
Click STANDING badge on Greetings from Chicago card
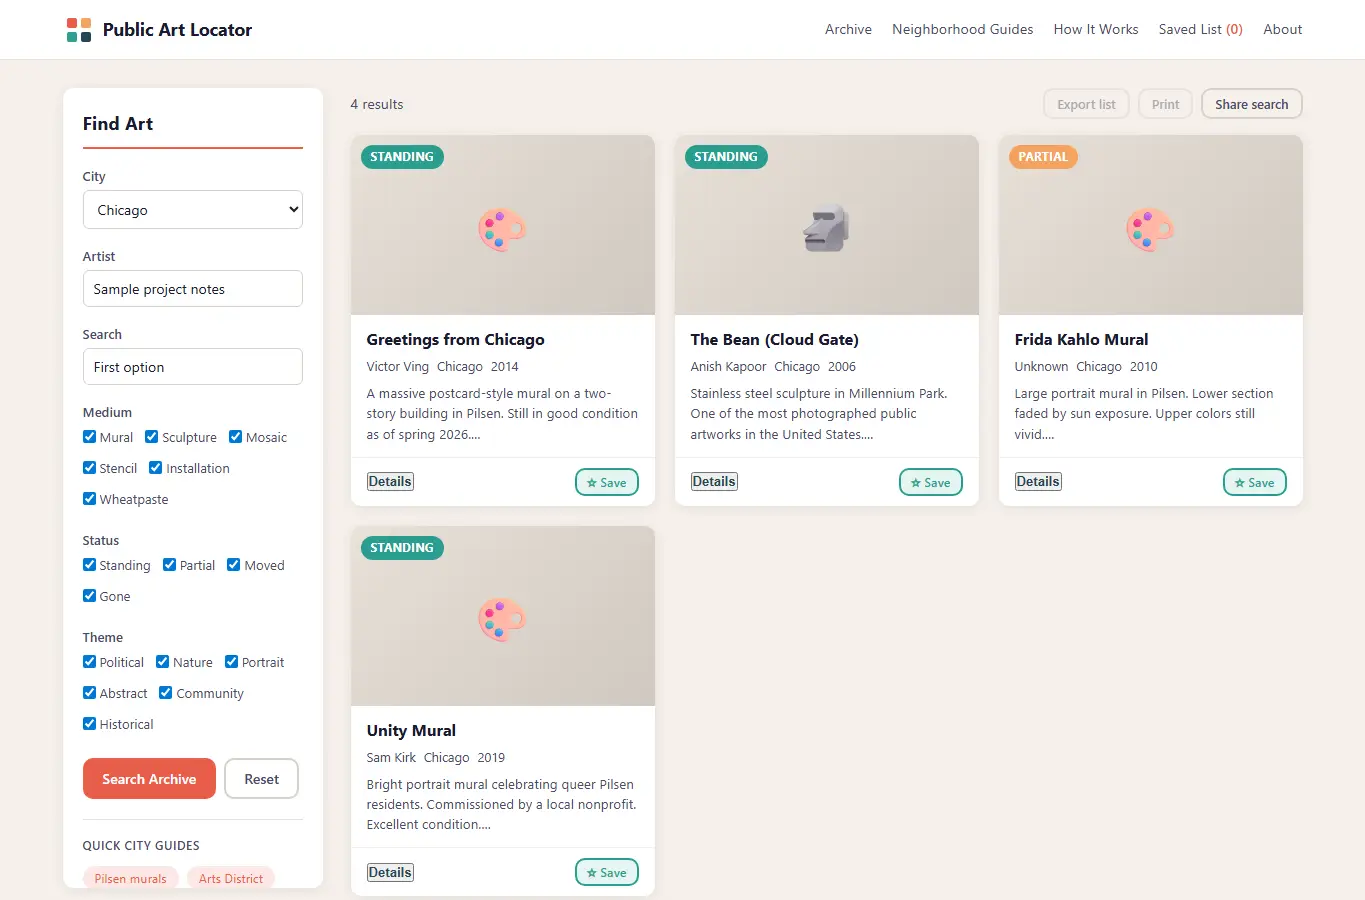pyautogui.click(x=402, y=157)
